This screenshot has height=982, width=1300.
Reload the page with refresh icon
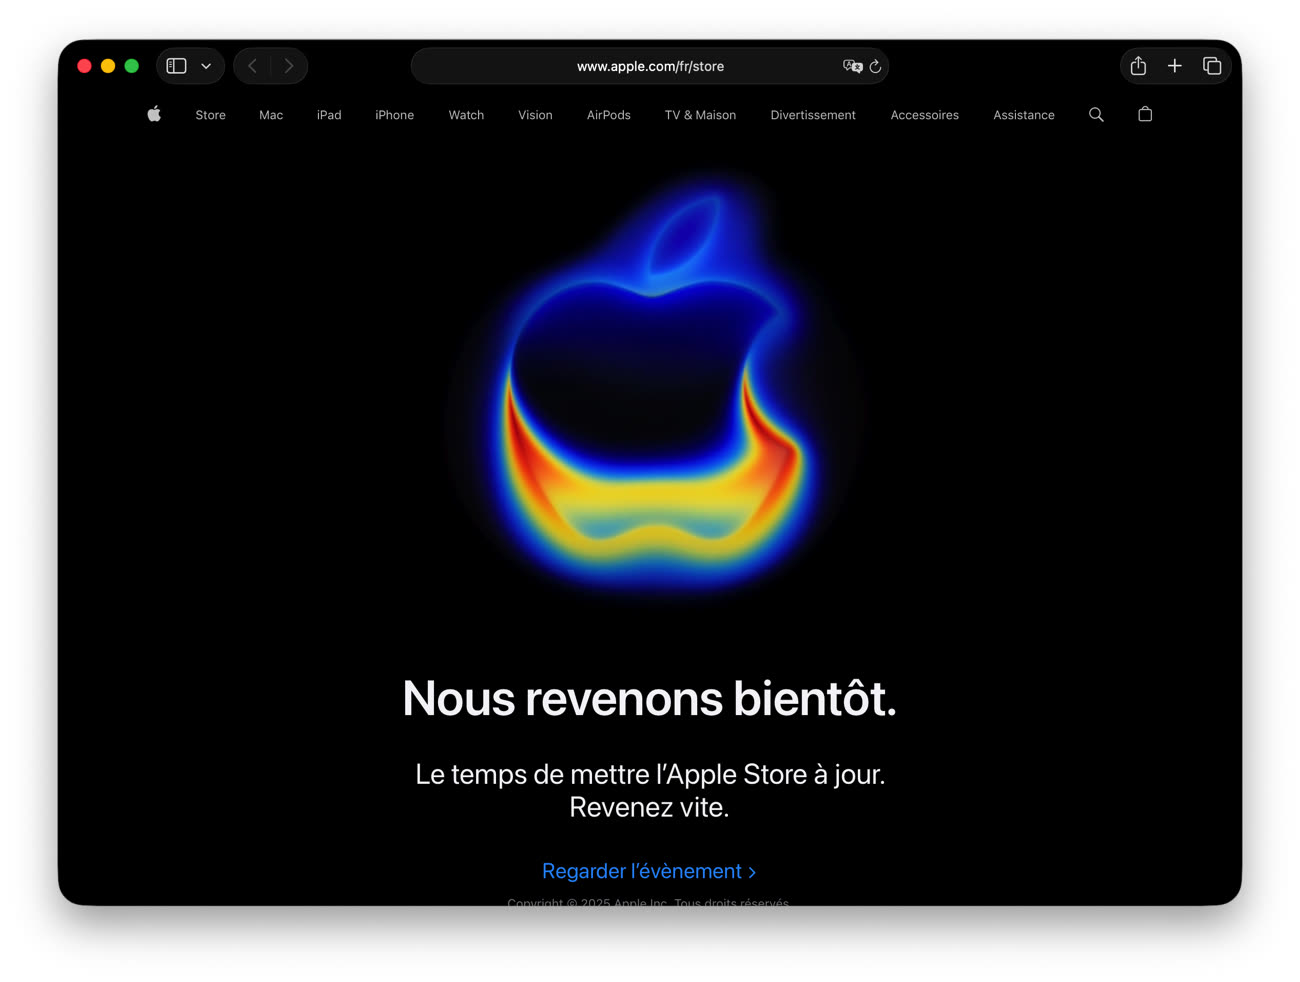(x=875, y=66)
